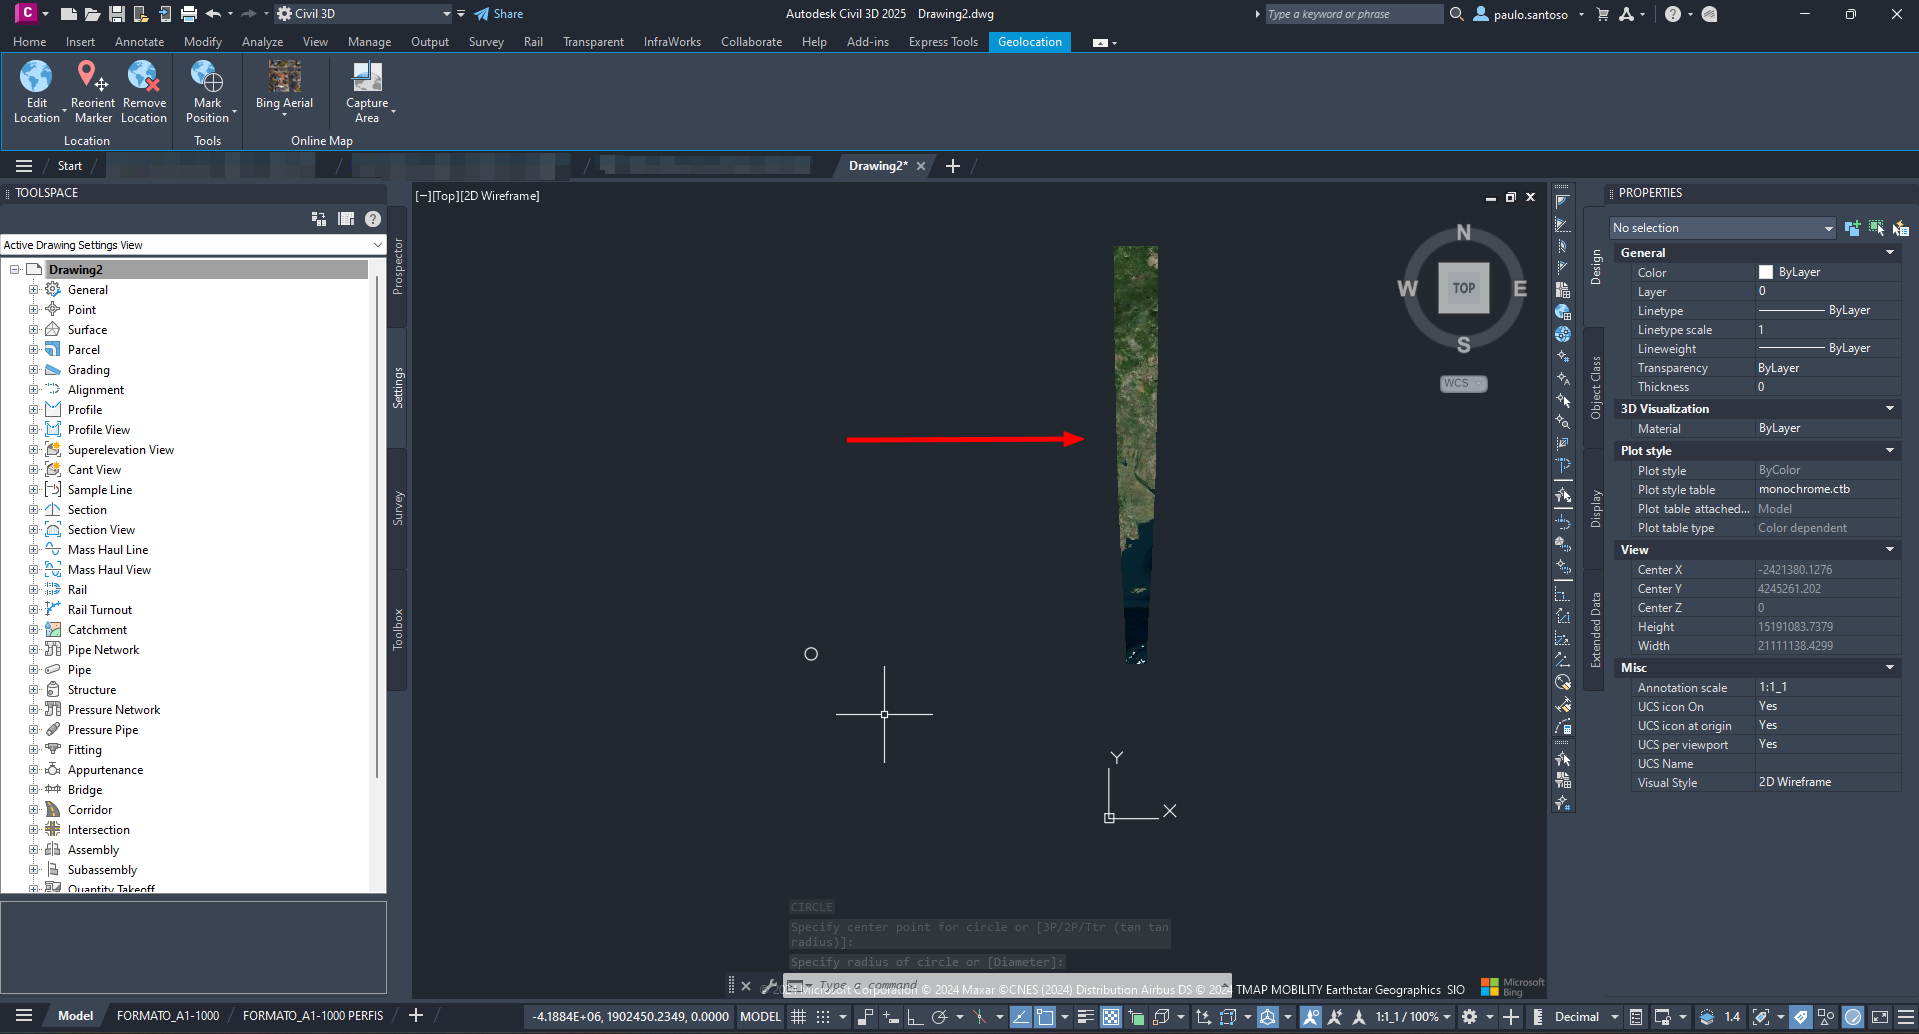This screenshot has width=1919, height=1034.
Task: Click the Share button
Action: tap(499, 14)
